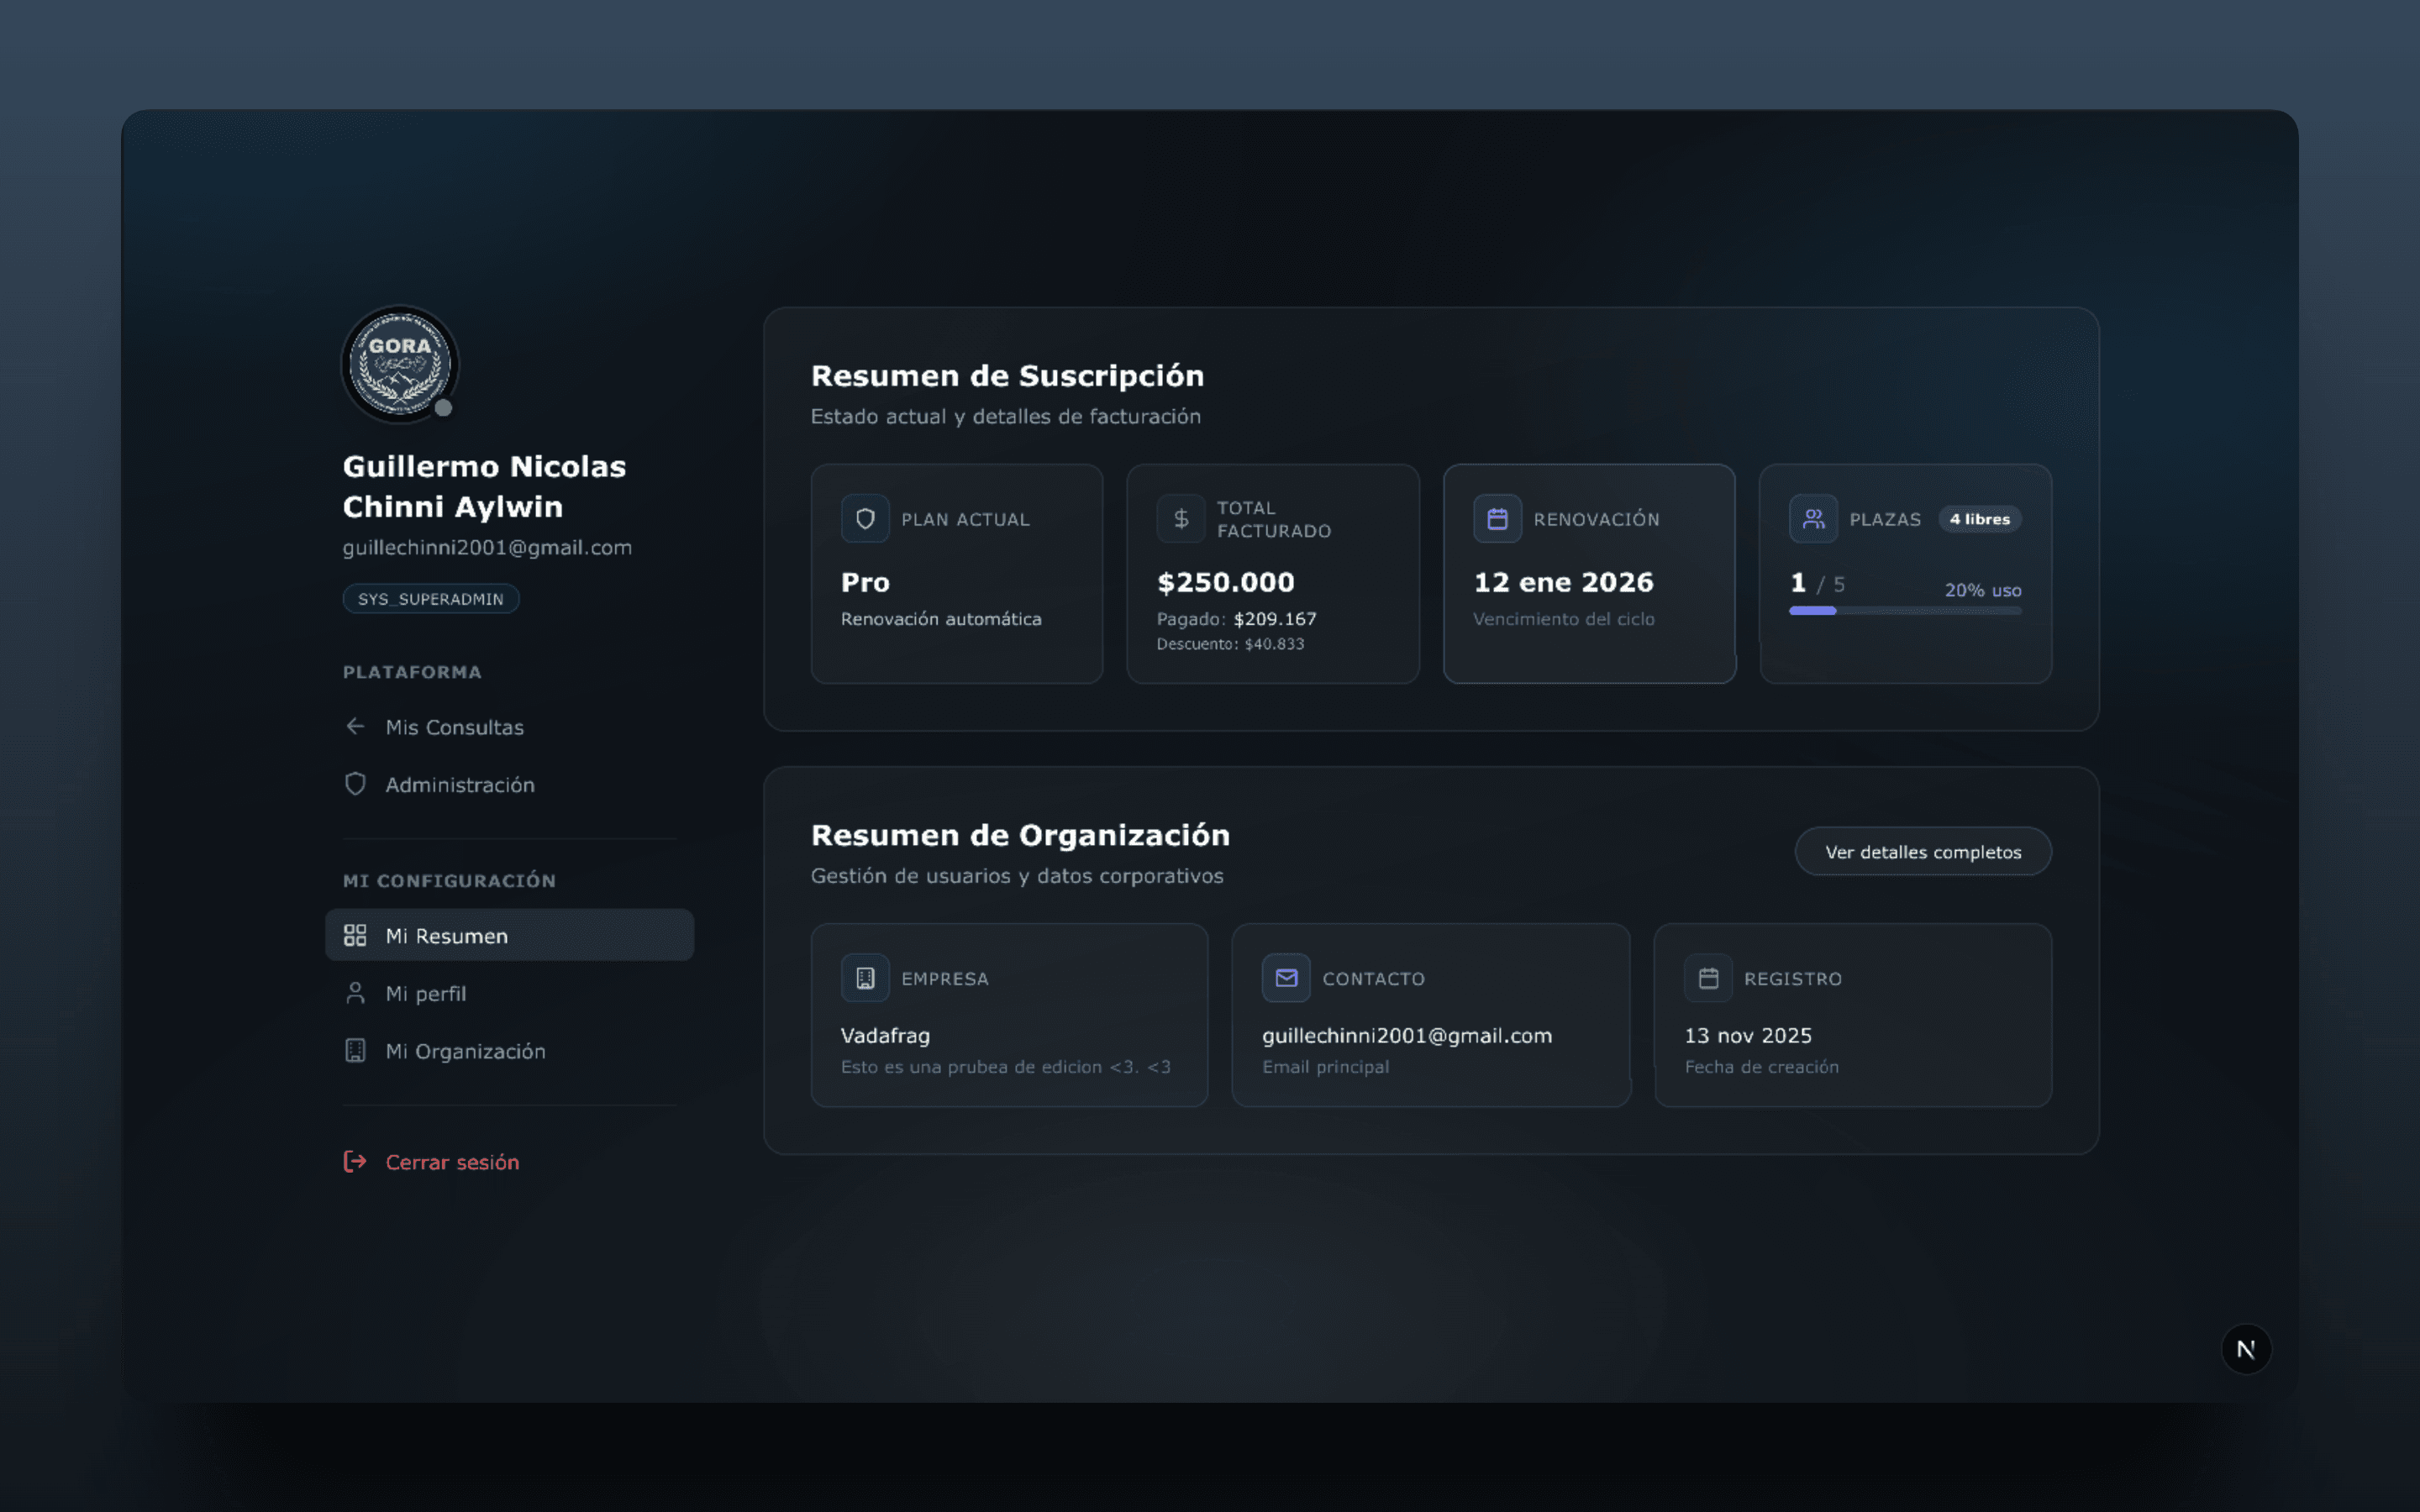The height and width of the screenshot is (1512, 2420).
Task: Click the person icon beside Mi perfil
Action: (x=356, y=993)
